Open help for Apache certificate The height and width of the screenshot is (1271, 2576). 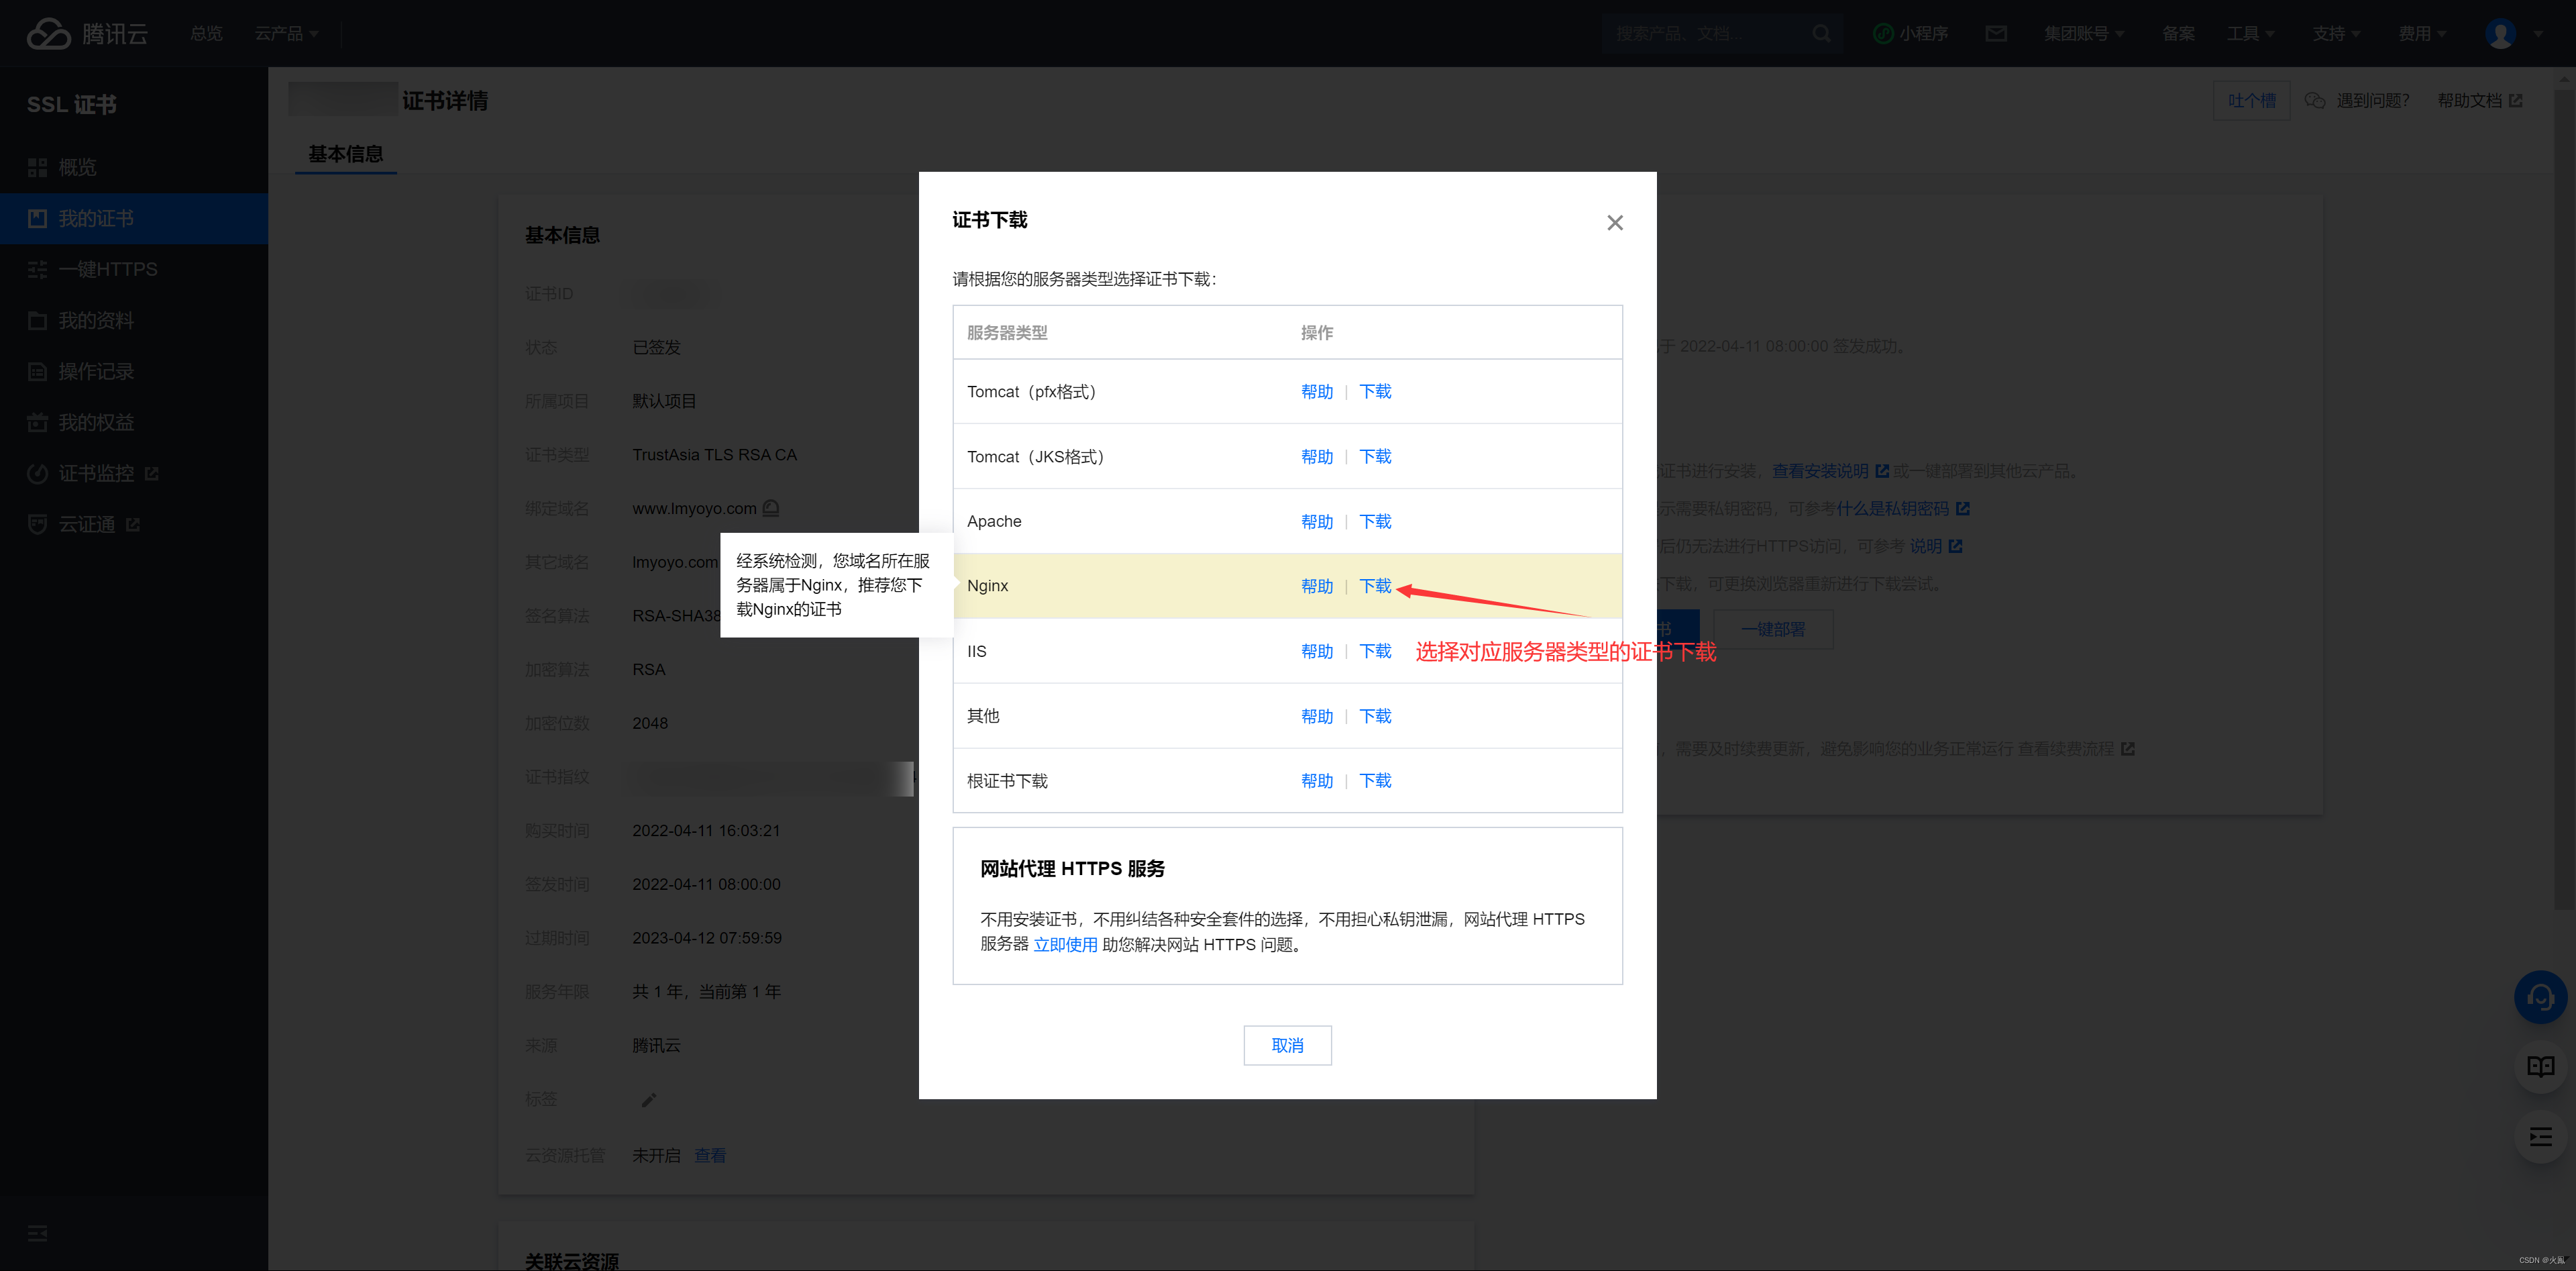point(1317,521)
